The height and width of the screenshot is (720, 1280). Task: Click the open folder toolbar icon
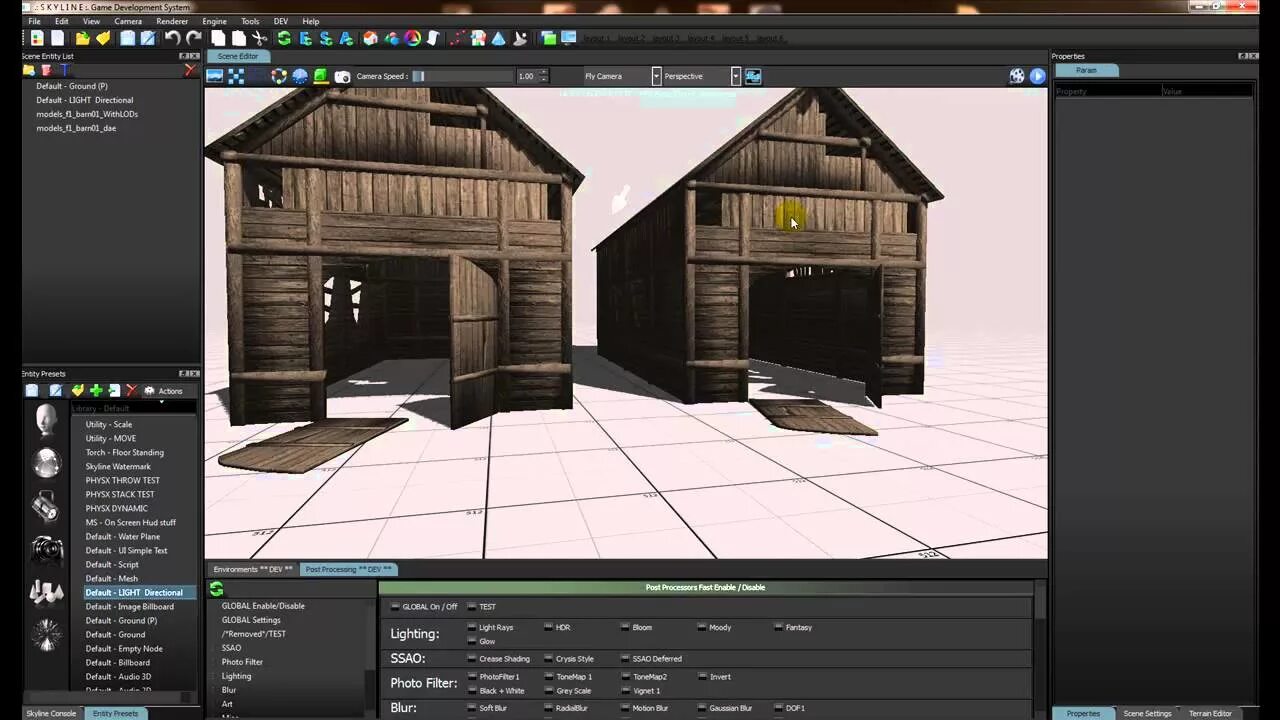click(x=82, y=38)
